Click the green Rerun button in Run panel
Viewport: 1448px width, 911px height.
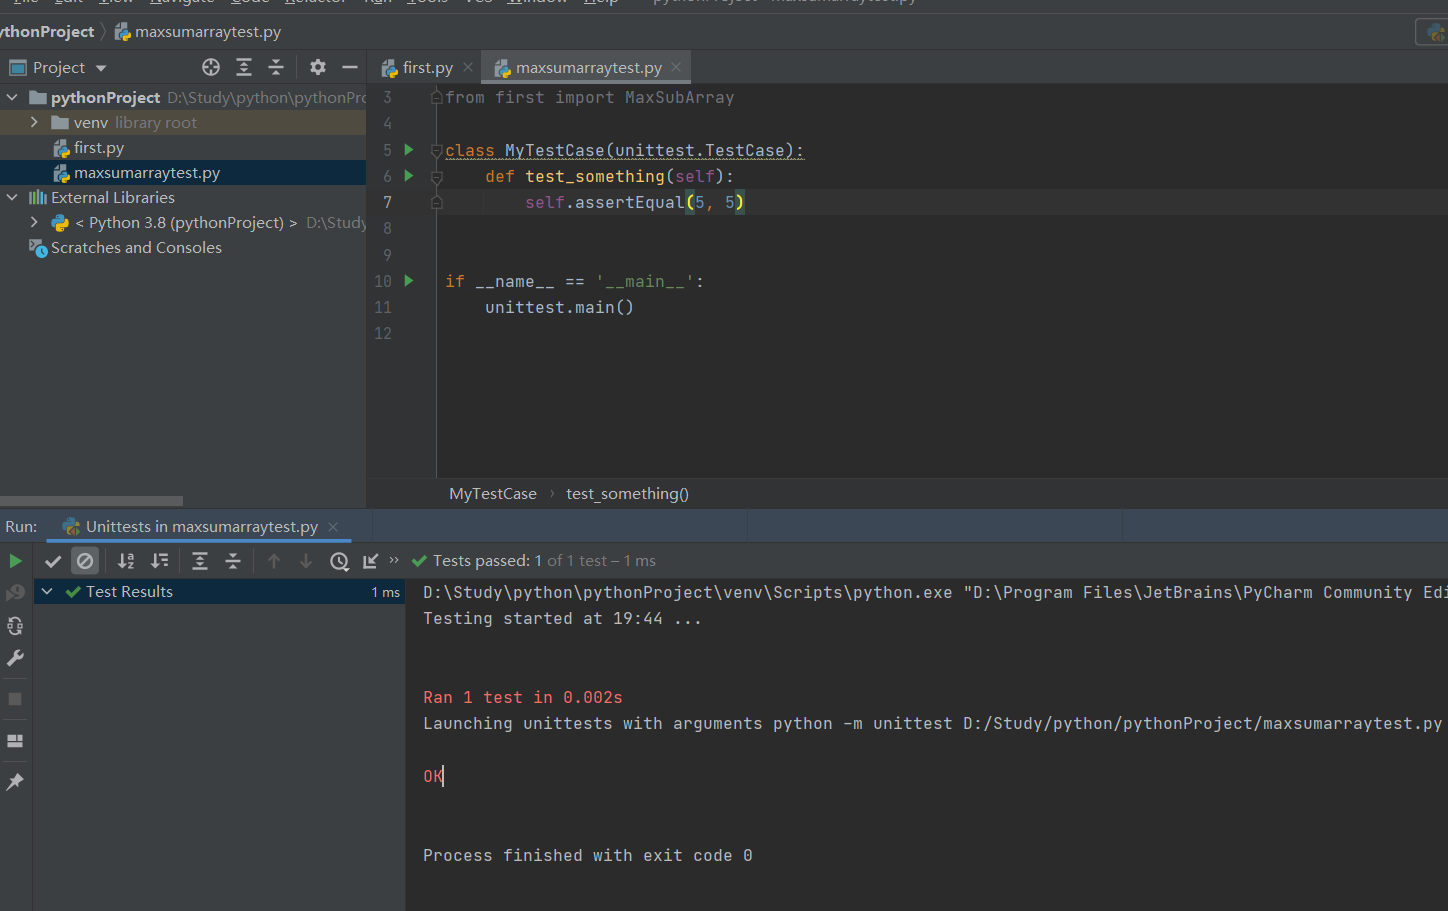pyautogui.click(x=15, y=561)
